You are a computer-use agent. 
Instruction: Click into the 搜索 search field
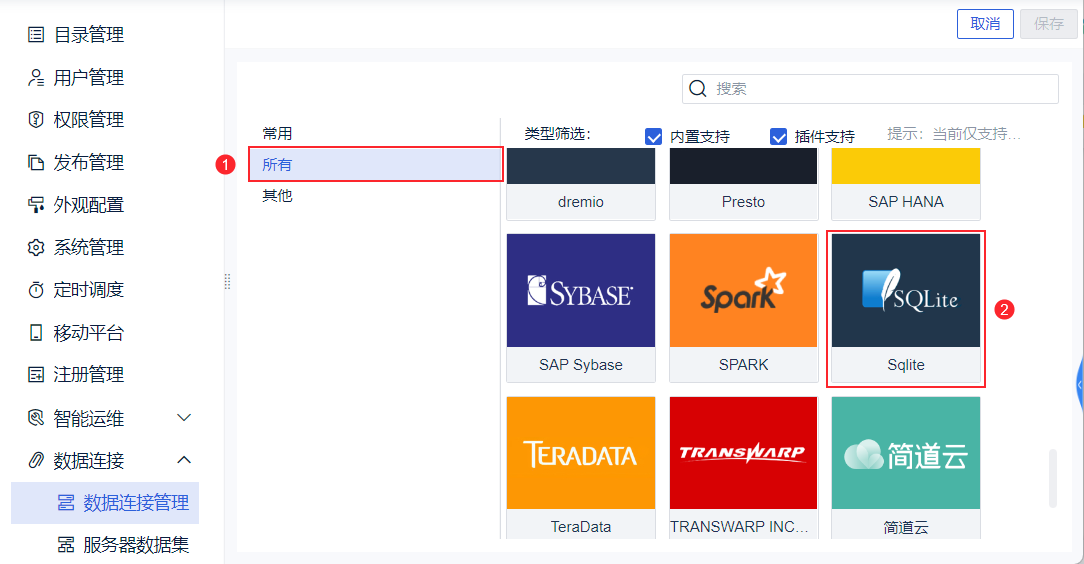pos(870,88)
